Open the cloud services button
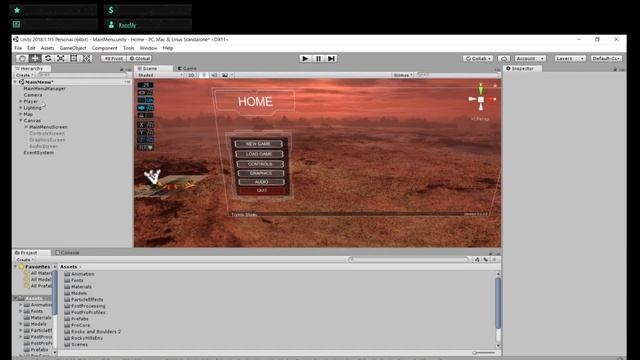 coord(504,58)
